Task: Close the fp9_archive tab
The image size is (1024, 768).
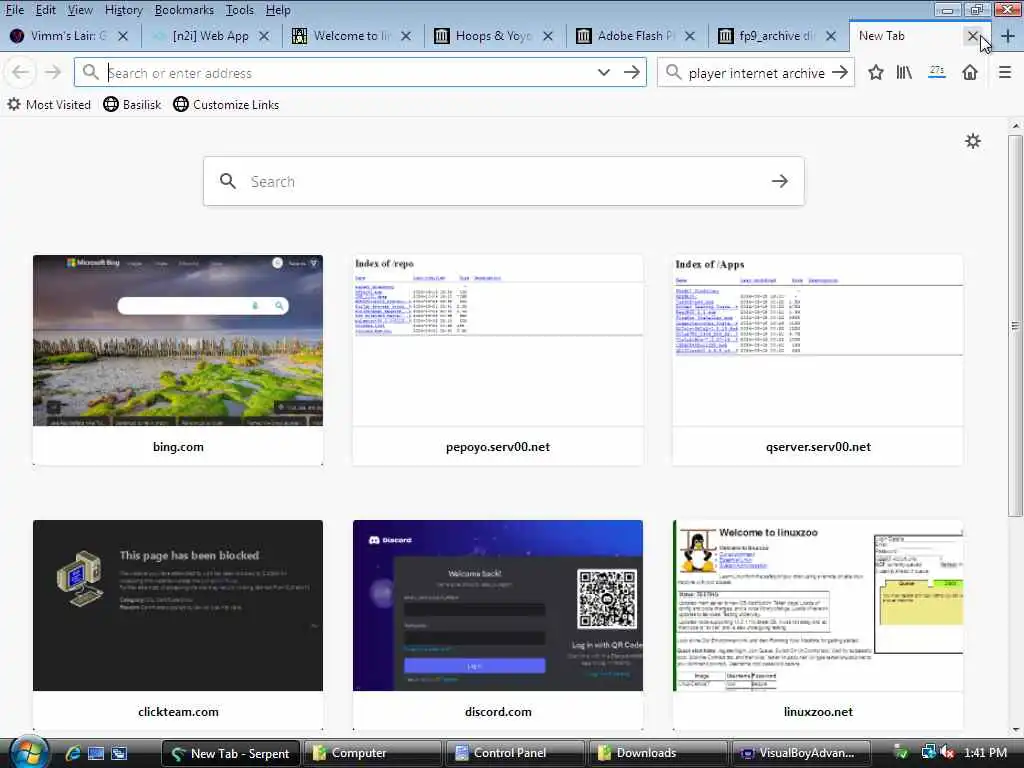Action: [x=831, y=36]
